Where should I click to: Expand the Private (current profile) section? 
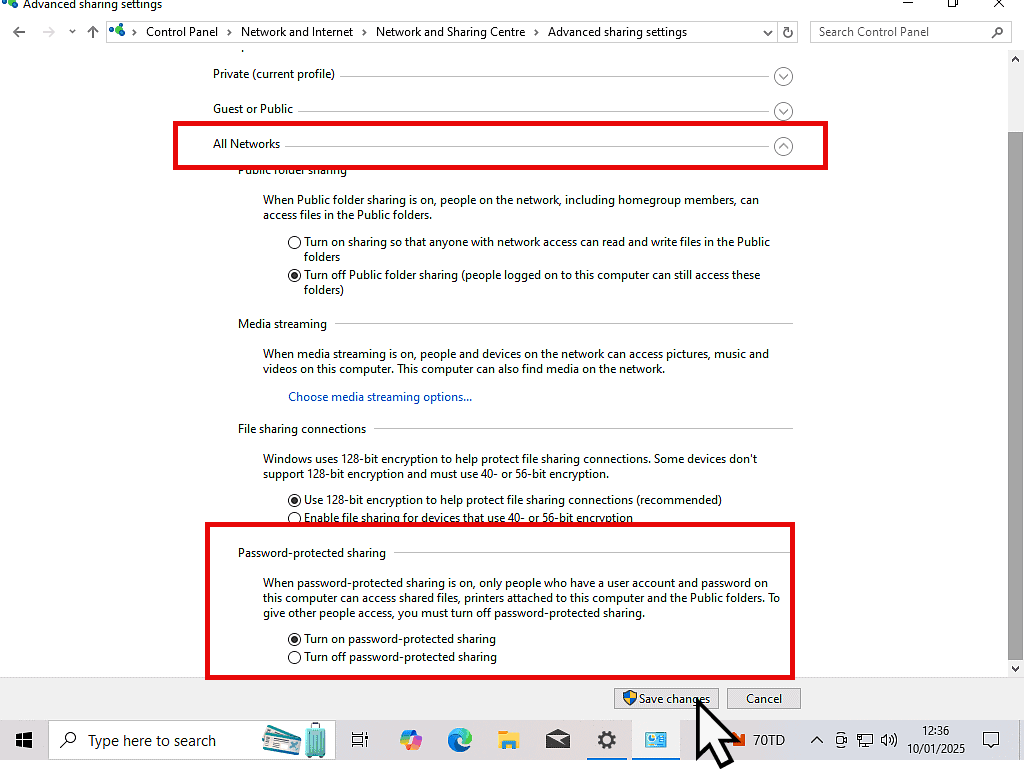point(783,76)
